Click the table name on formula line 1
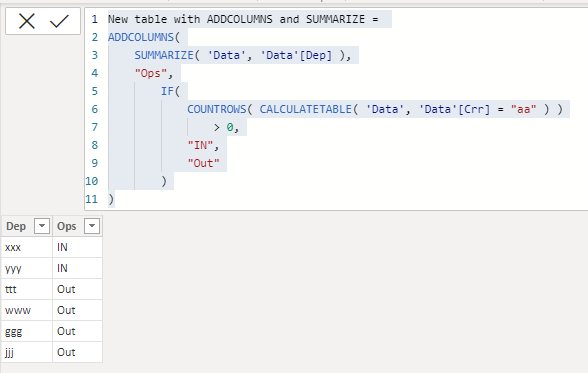The image size is (588, 373). (236, 19)
